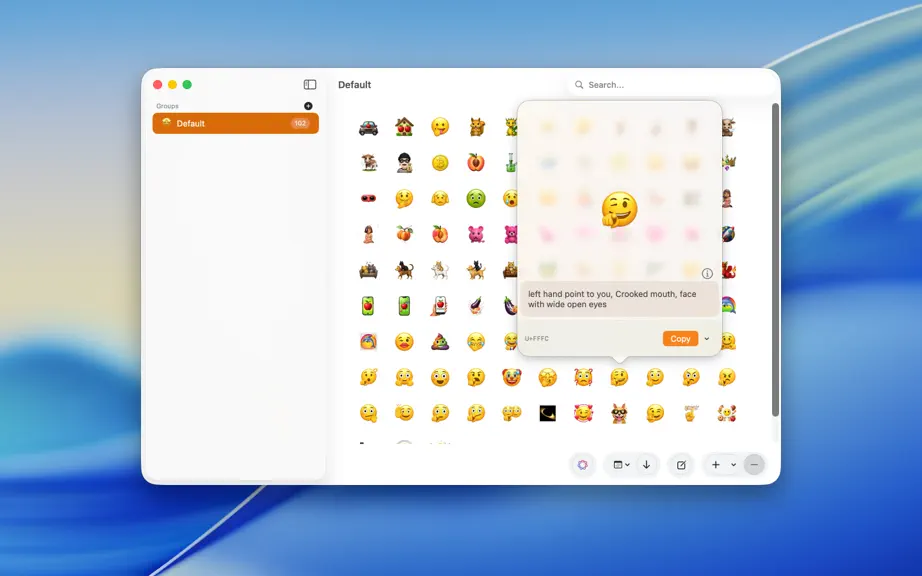This screenshot has height=576, width=922.
Task: Click the U+FFFC code label
Action: click(536, 339)
